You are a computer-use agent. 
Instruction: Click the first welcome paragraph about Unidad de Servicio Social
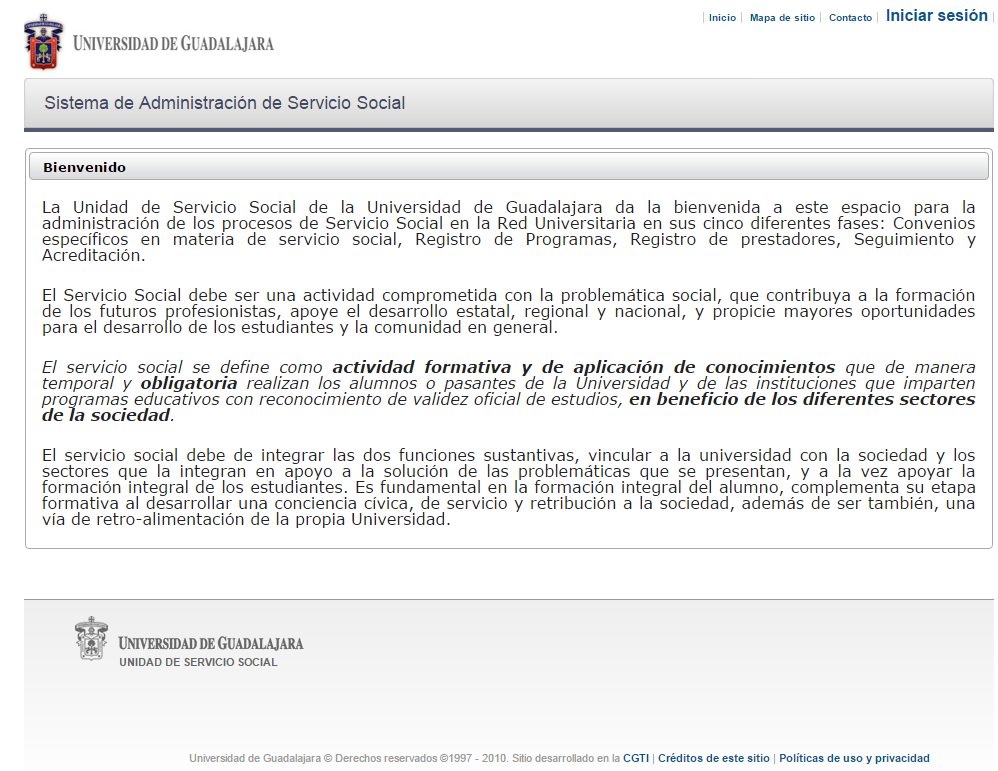(x=508, y=231)
